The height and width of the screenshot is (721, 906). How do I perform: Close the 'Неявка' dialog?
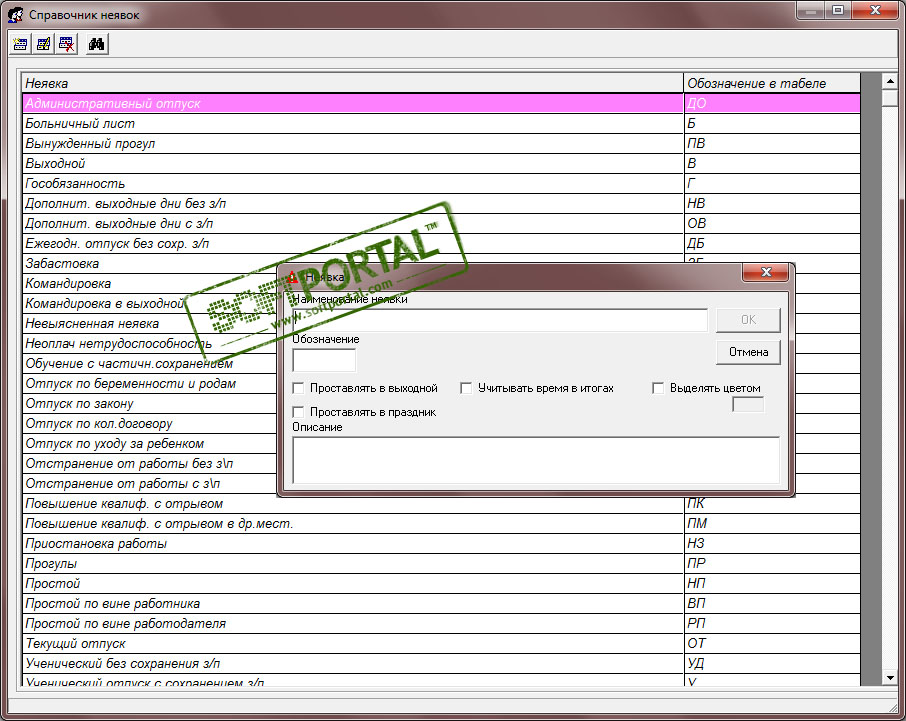766,272
